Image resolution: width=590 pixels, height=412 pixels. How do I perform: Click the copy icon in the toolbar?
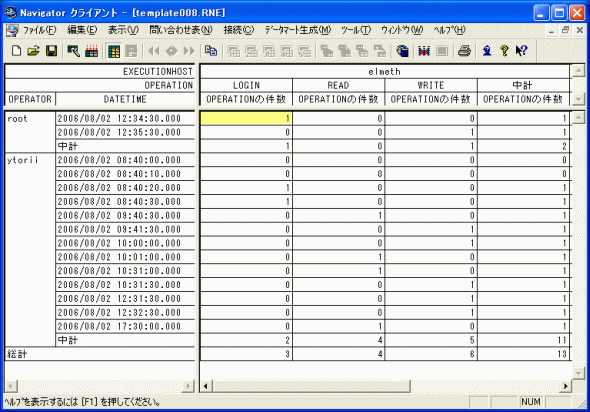pyautogui.click(x=211, y=51)
